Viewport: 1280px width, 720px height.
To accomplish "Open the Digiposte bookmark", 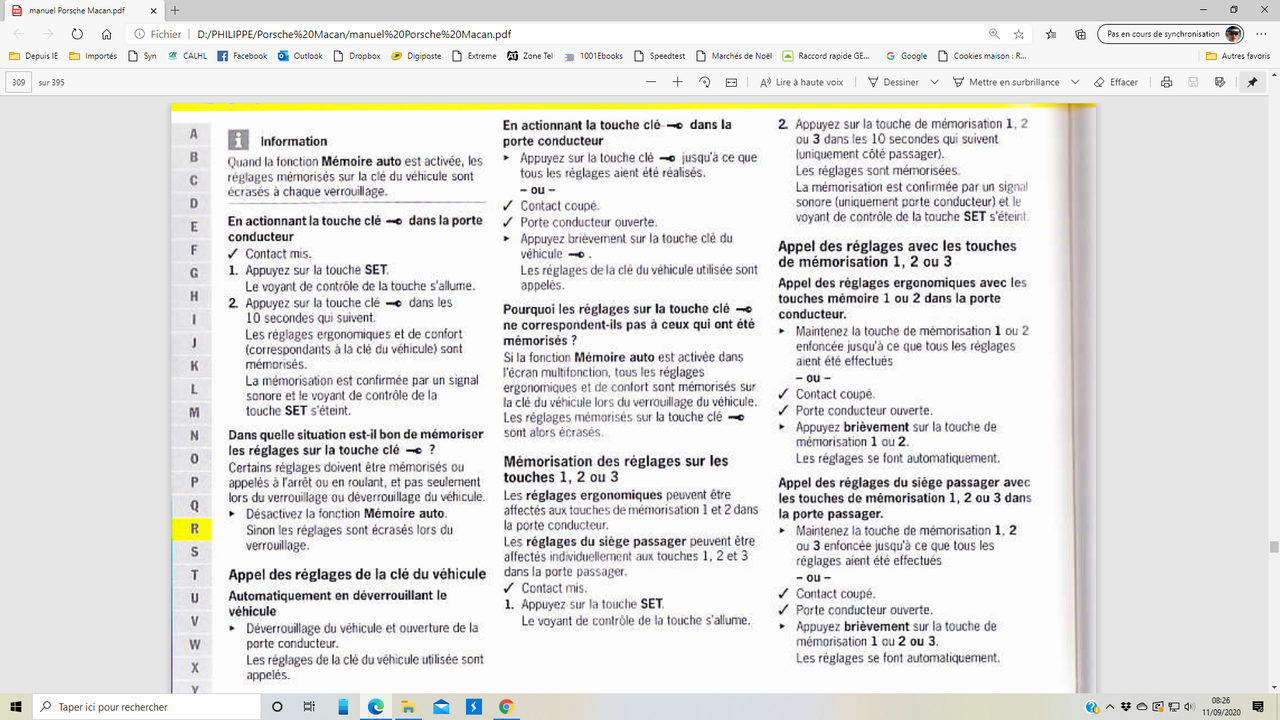I will pyautogui.click(x=415, y=56).
